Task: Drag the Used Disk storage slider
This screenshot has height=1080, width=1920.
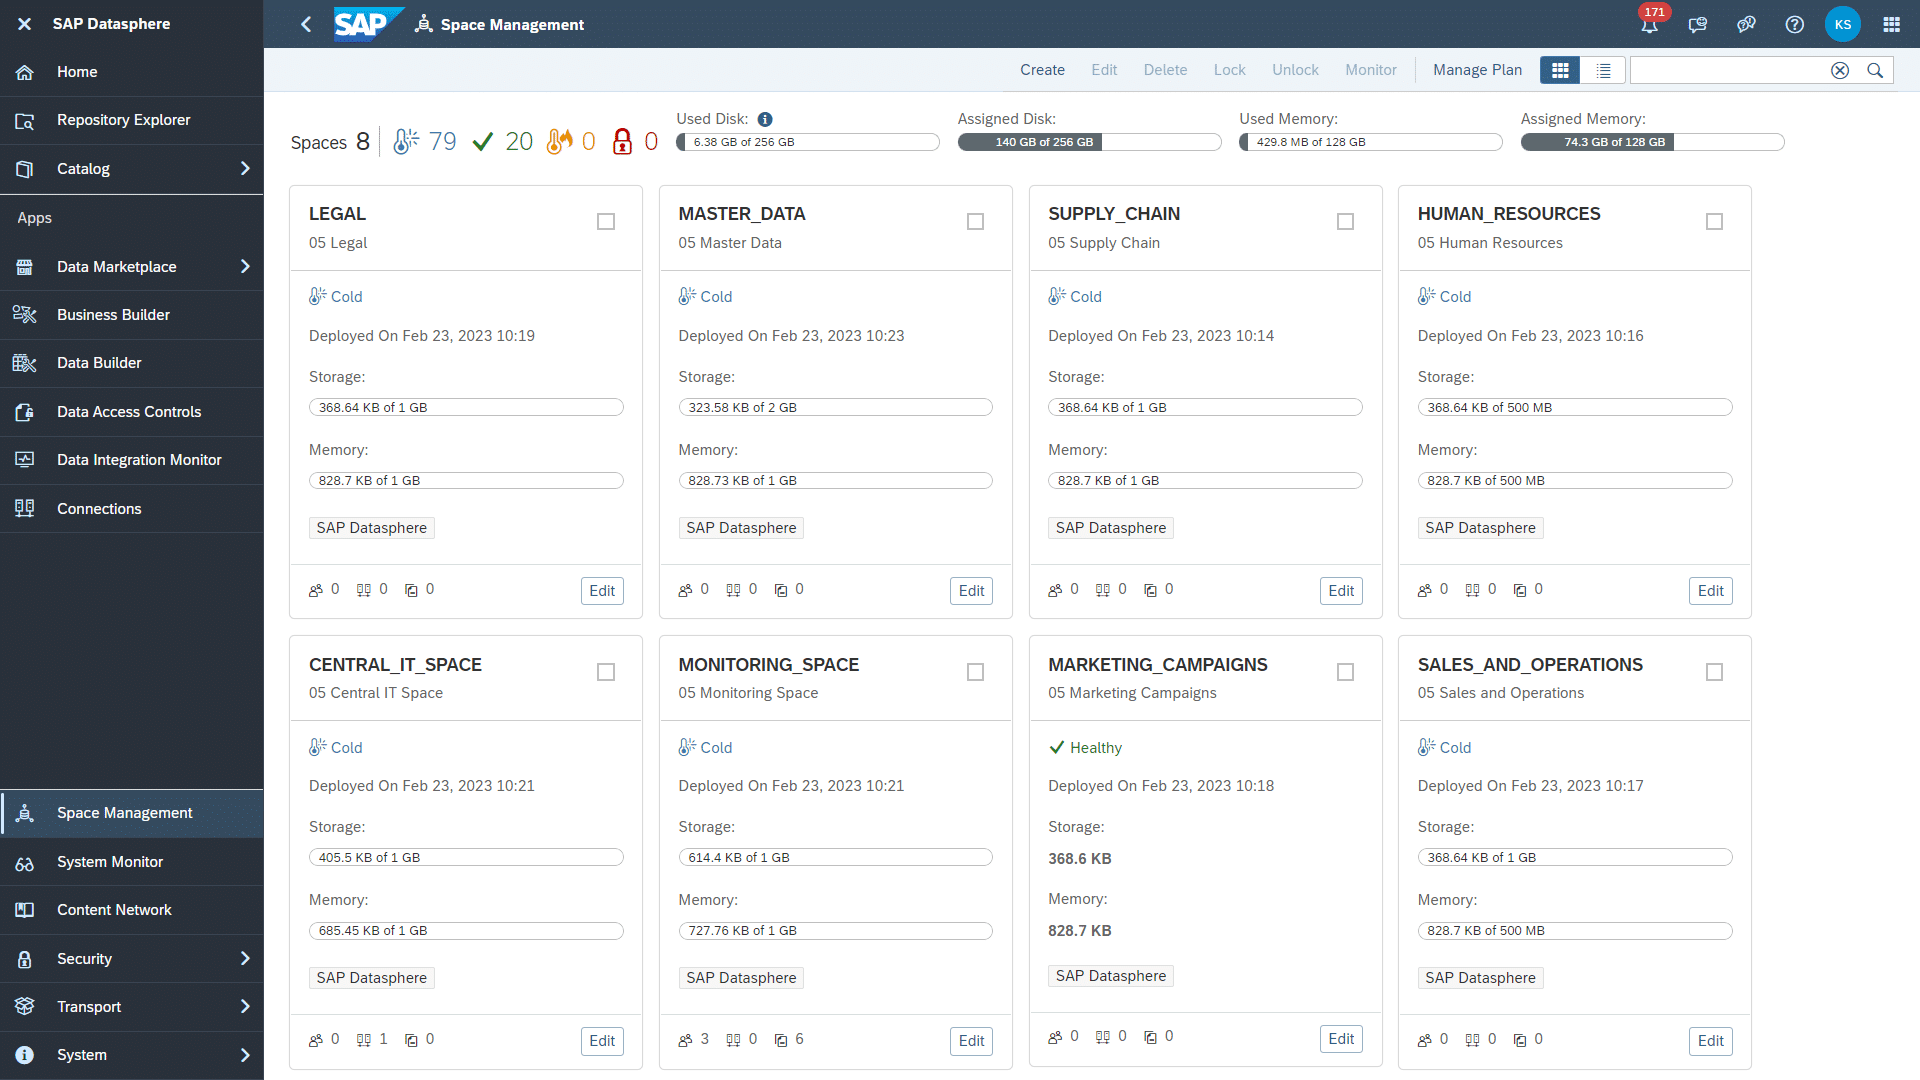Action: (682, 142)
